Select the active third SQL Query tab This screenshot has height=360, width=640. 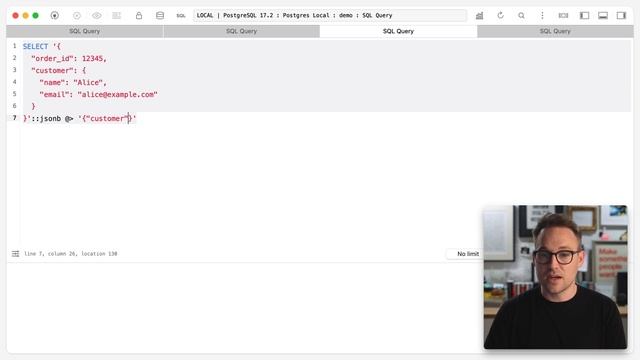tap(398, 31)
